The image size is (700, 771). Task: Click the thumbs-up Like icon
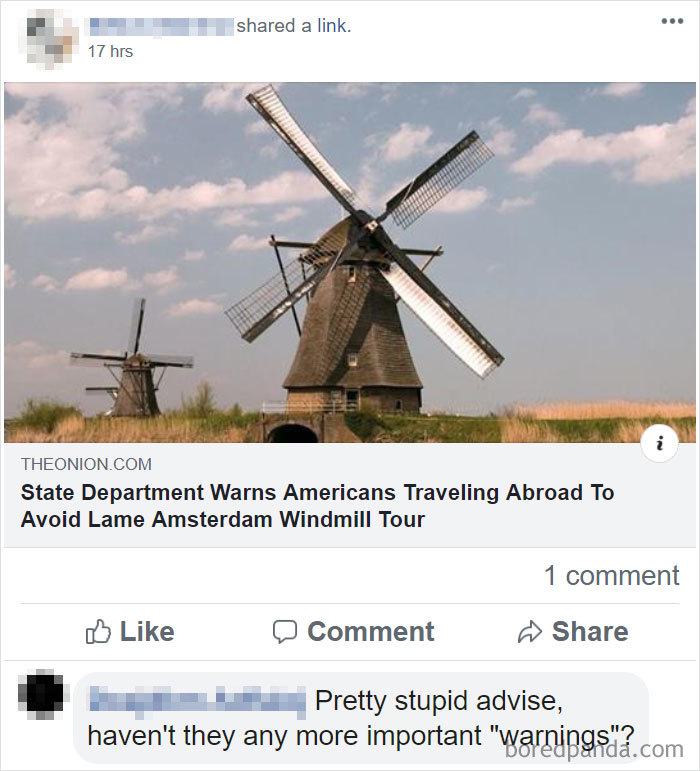click(98, 631)
